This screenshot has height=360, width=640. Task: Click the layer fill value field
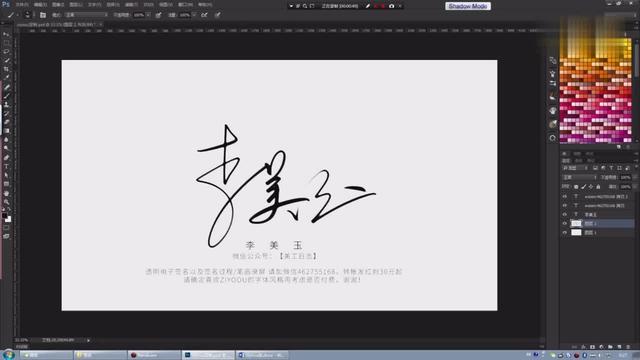tap(626, 187)
